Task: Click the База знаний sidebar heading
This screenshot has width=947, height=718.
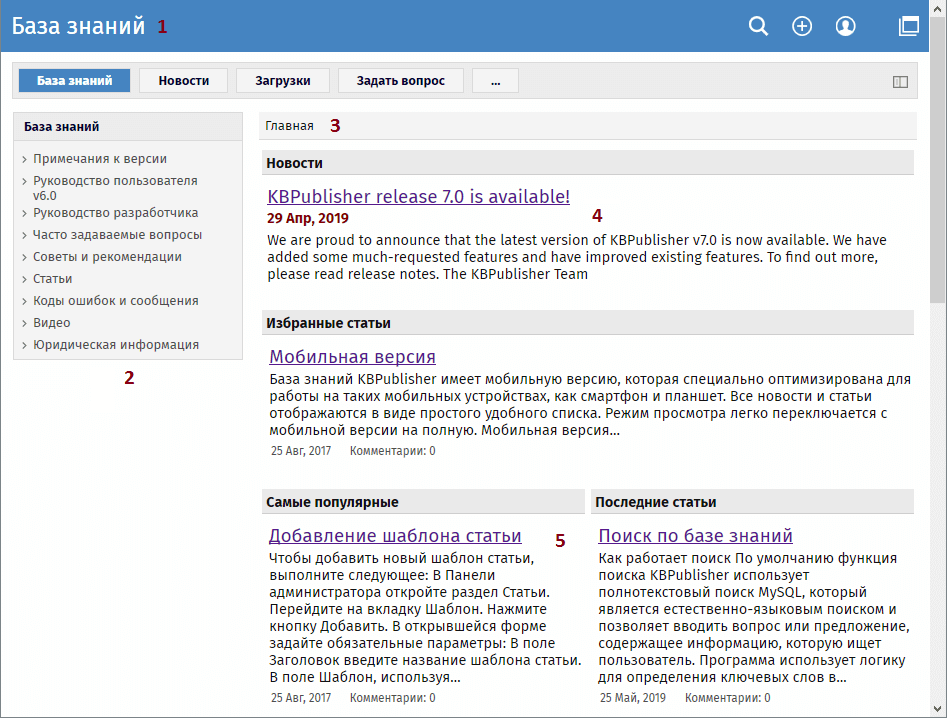Action: point(62,127)
